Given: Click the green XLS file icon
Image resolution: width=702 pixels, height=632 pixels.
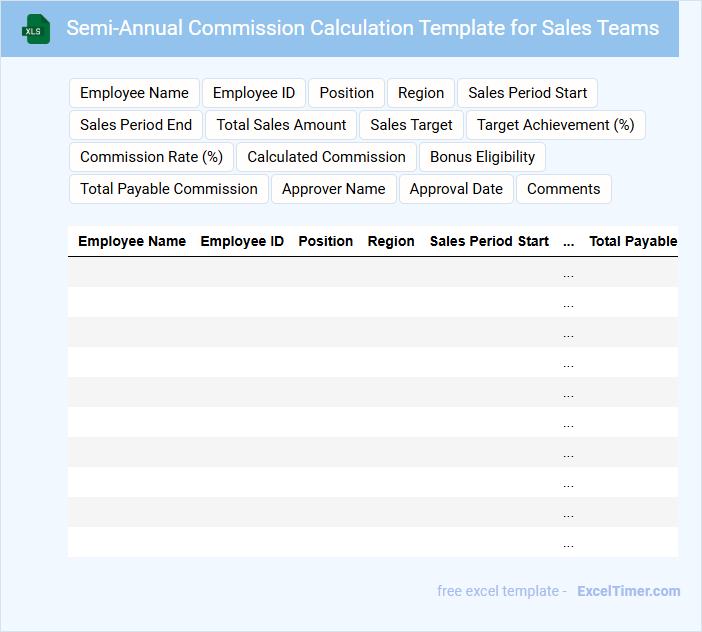Looking at the screenshot, I should click(36, 29).
